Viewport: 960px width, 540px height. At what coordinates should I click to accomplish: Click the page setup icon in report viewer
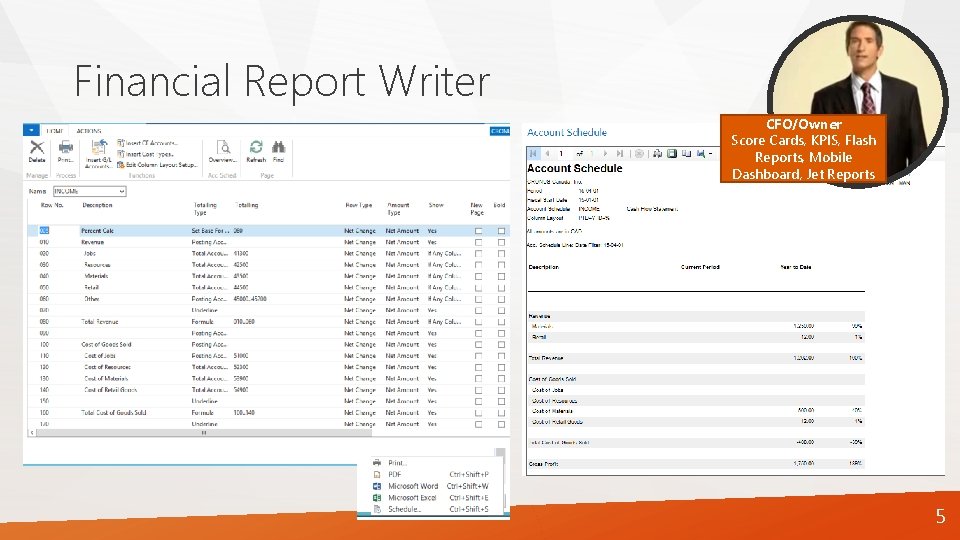[x=686, y=154]
